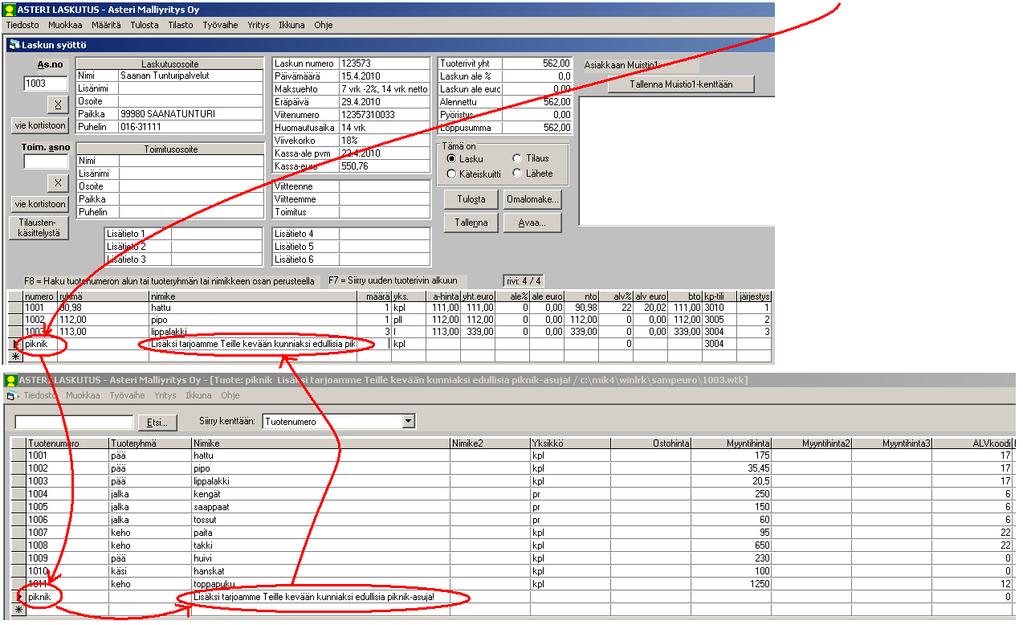Viewport: 1023px width, 625px height.
Task: Click the Tulosta button
Action: pos(471,199)
